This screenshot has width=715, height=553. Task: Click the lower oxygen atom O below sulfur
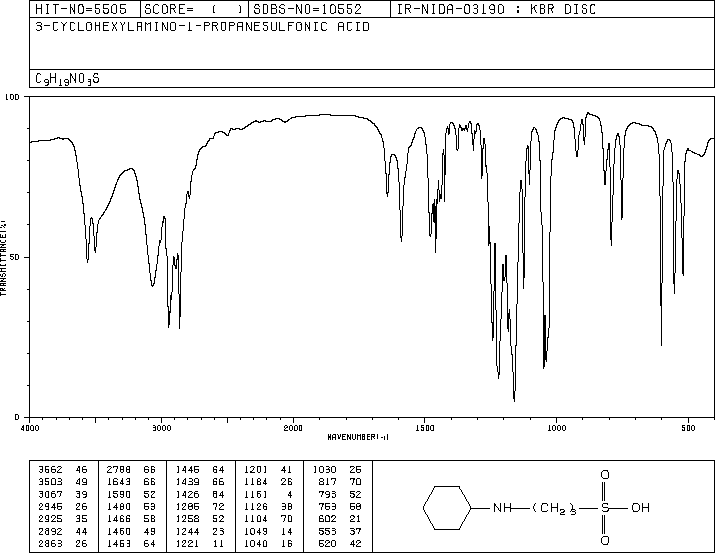[605, 541]
